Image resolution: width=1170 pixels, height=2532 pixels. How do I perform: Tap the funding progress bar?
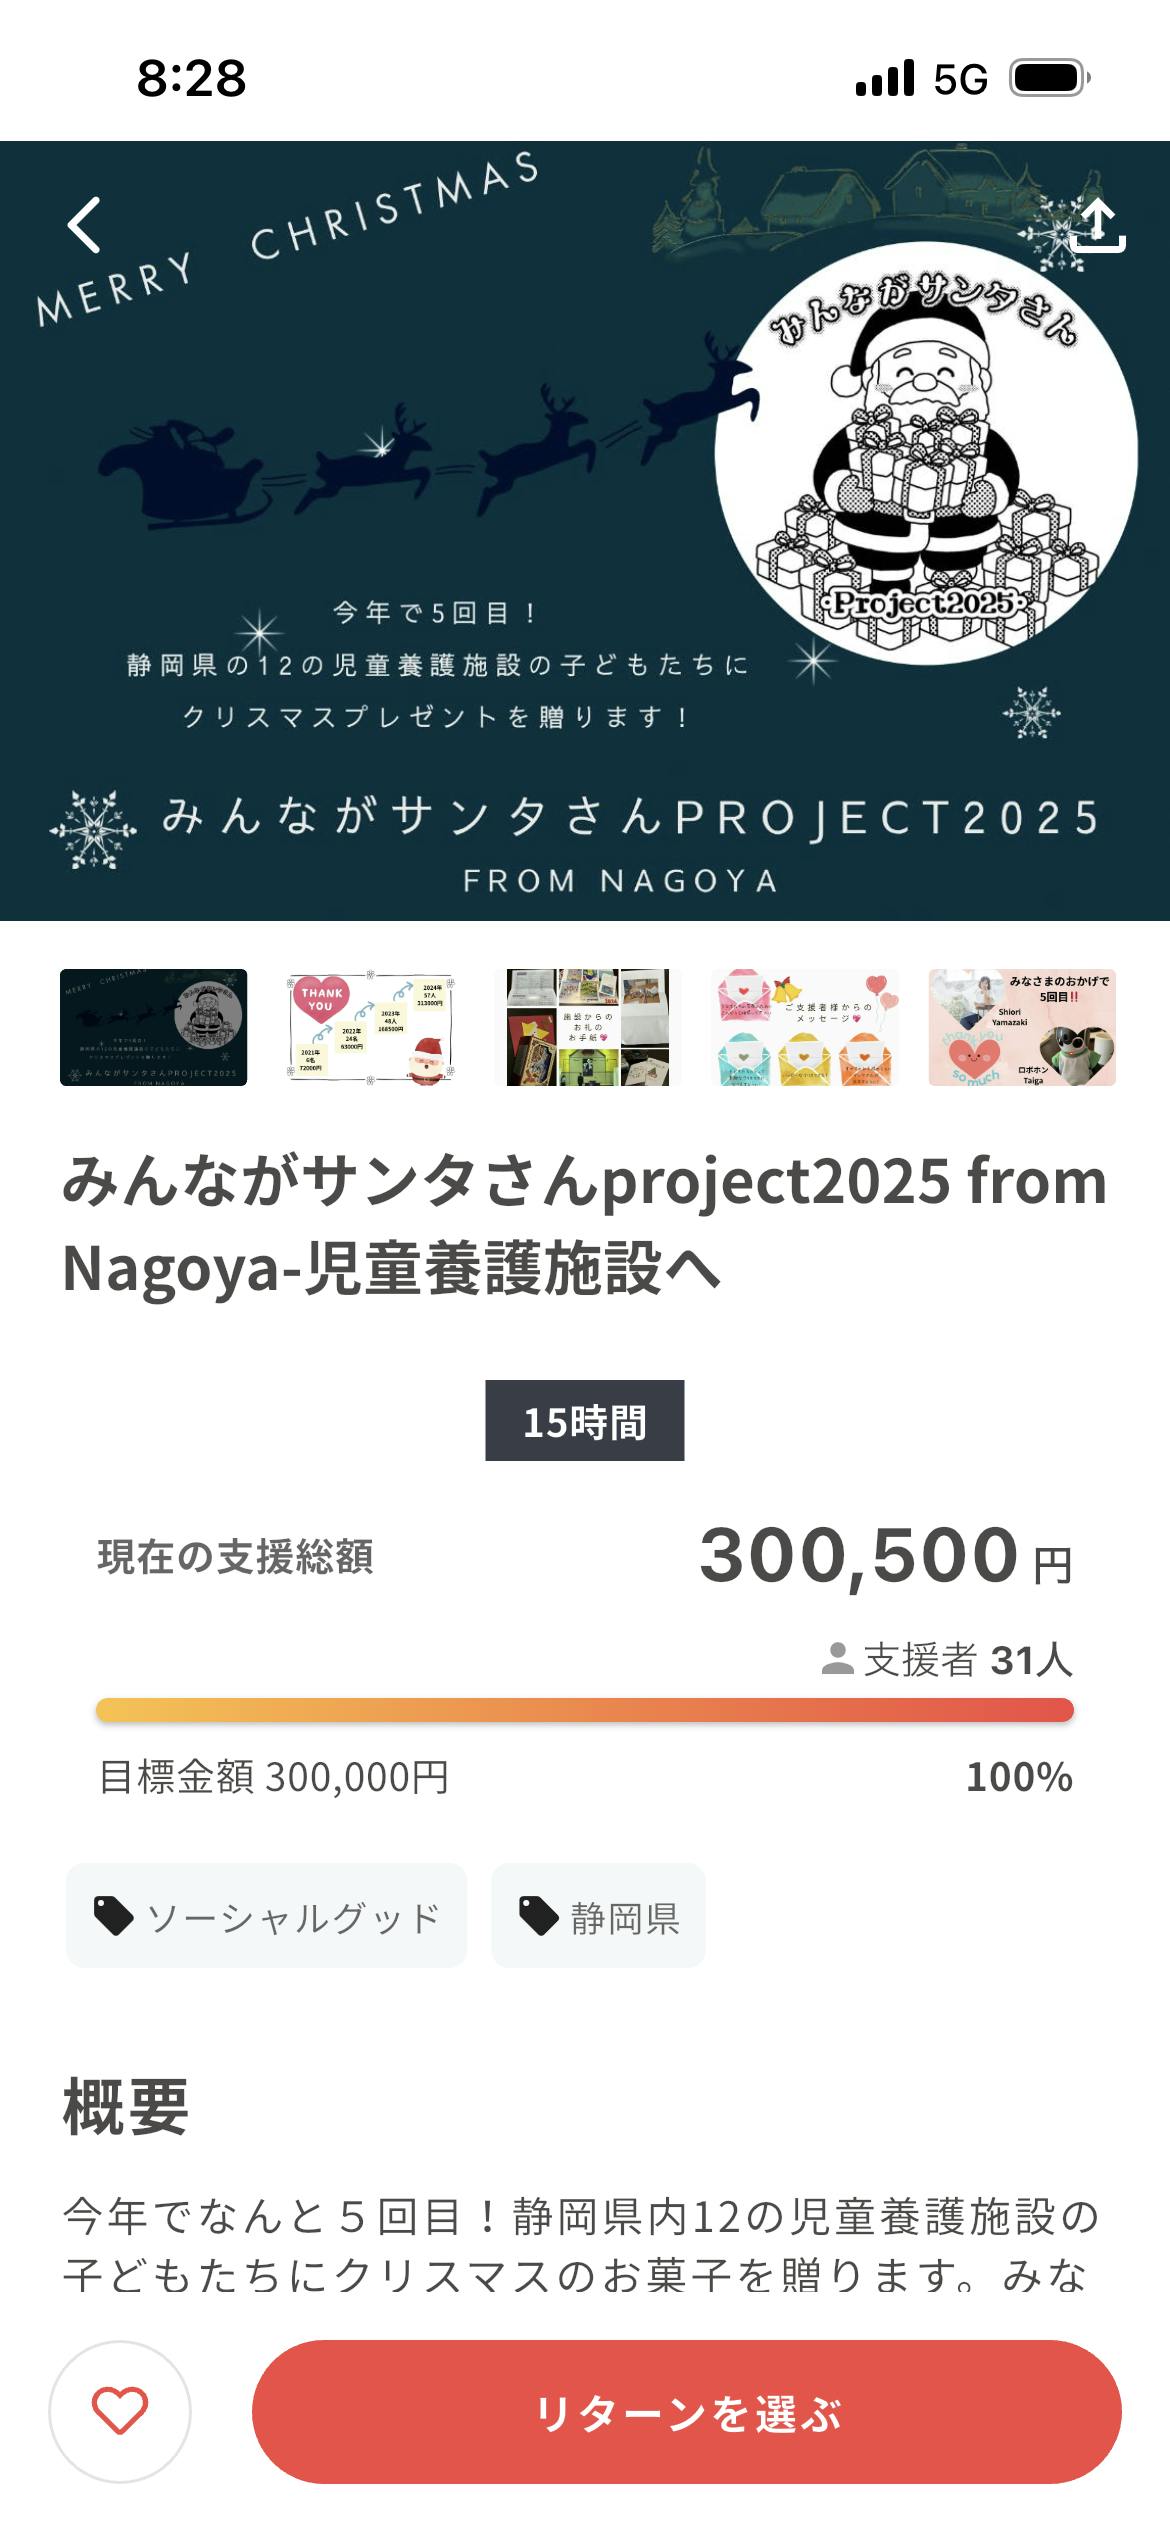[x=585, y=1710]
